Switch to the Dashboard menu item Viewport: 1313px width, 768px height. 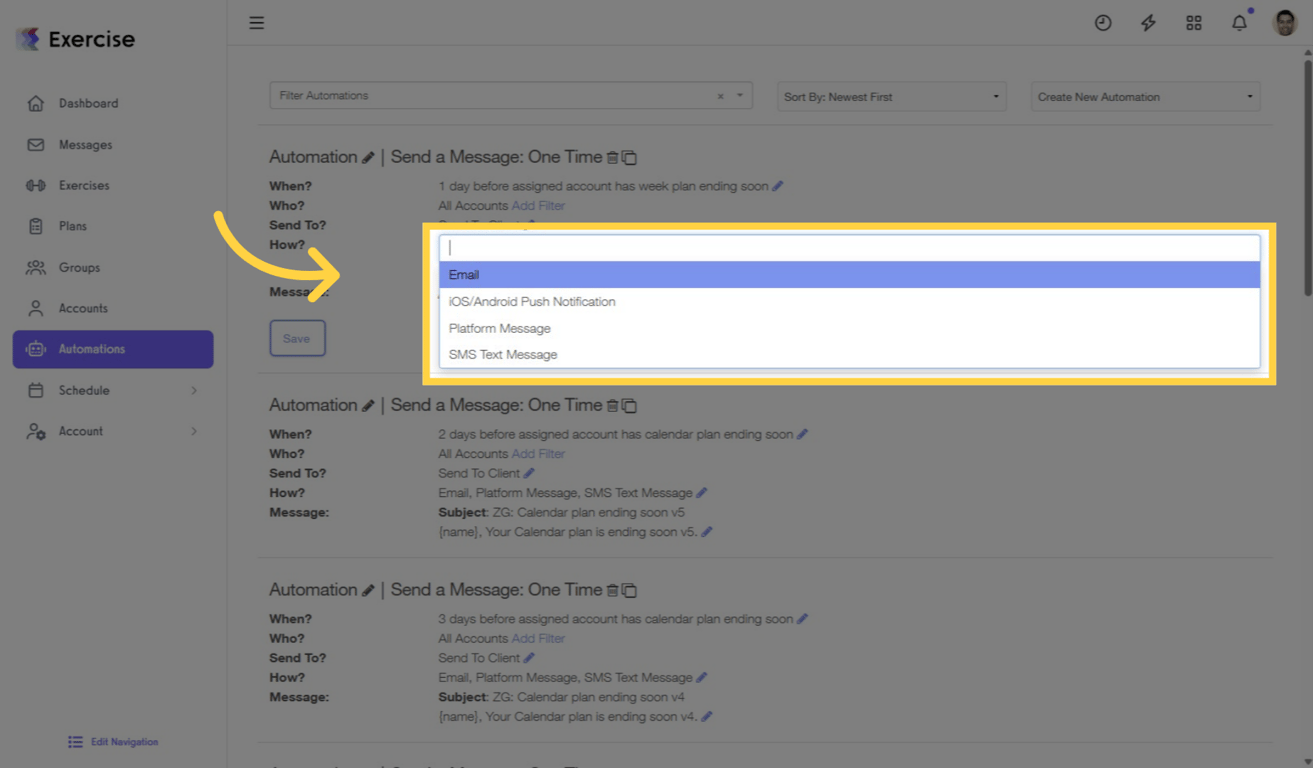click(90, 103)
